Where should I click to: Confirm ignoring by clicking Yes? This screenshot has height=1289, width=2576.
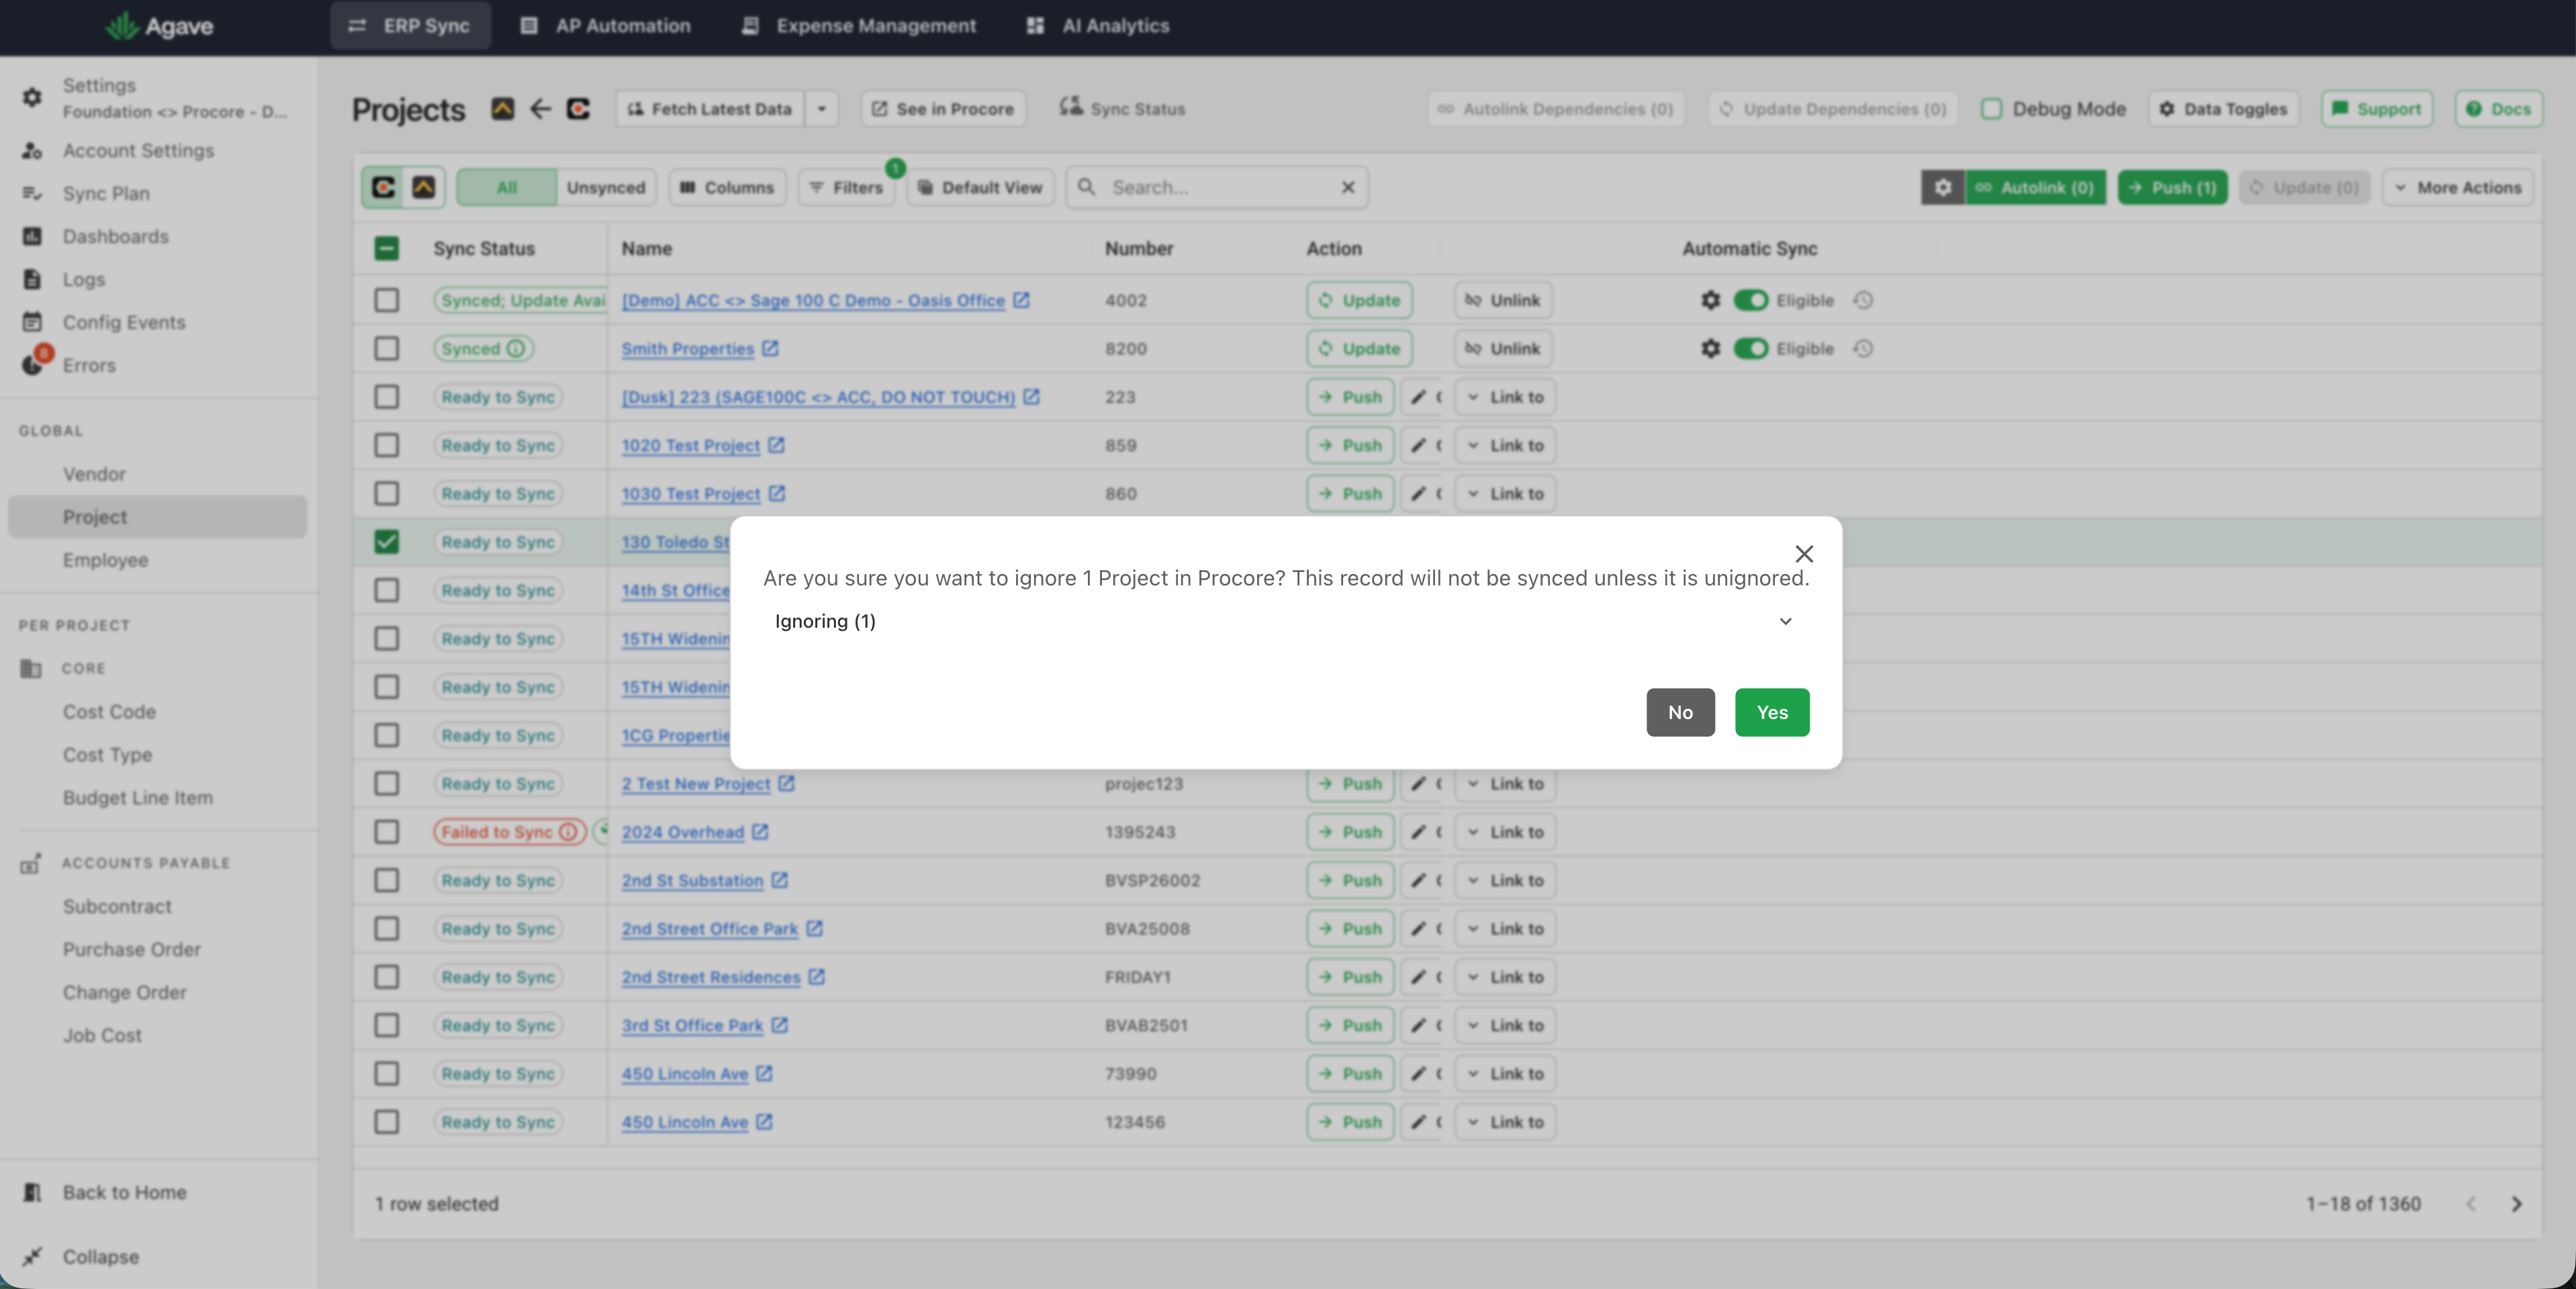click(x=1772, y=712)
